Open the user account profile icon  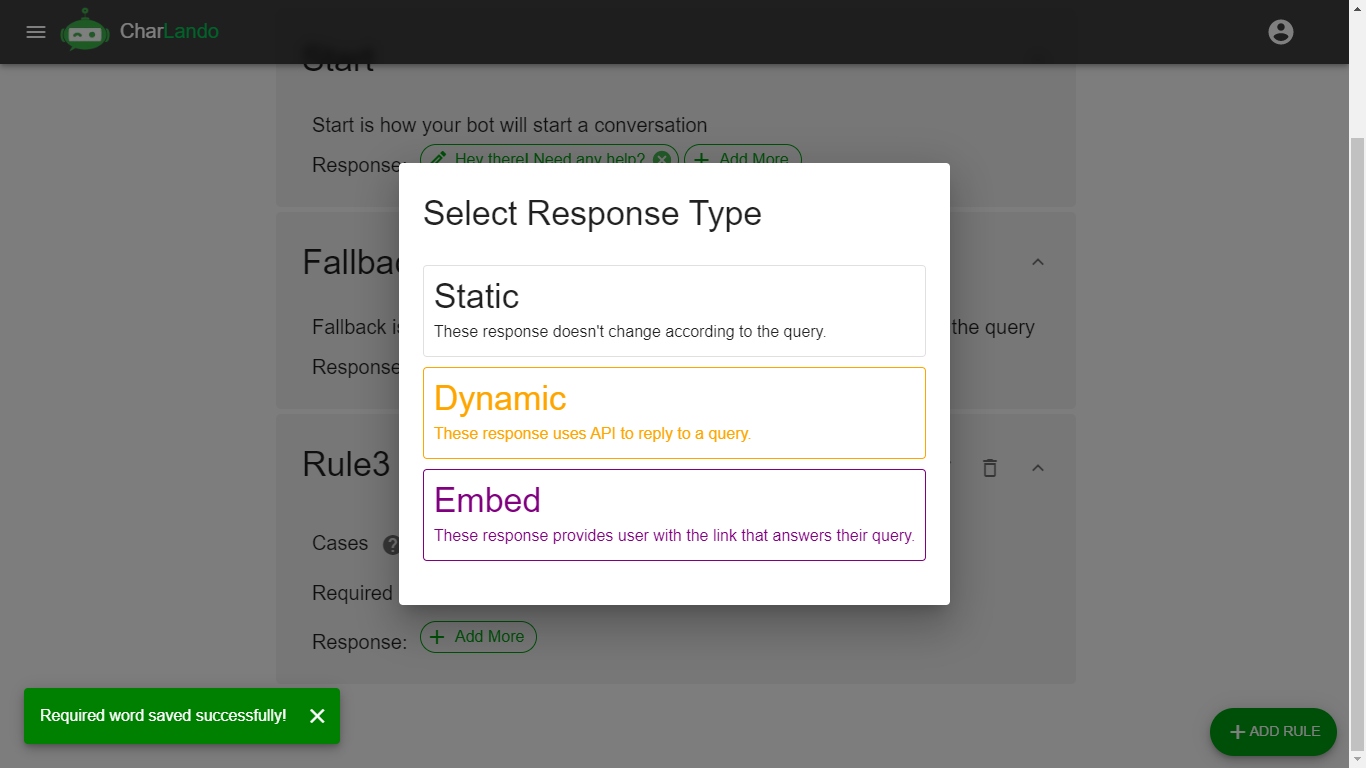click(x=1280, y=32)
